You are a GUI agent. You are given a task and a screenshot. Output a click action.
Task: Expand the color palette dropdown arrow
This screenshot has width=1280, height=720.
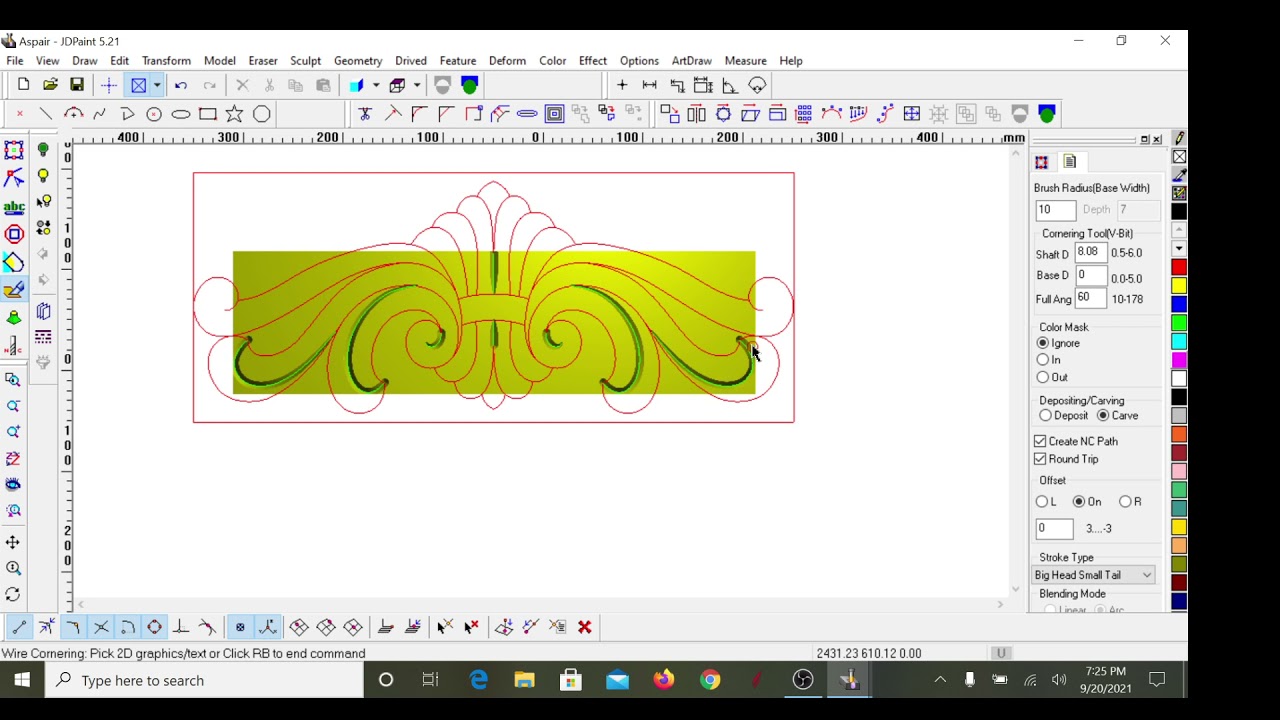coord(1180,248)
